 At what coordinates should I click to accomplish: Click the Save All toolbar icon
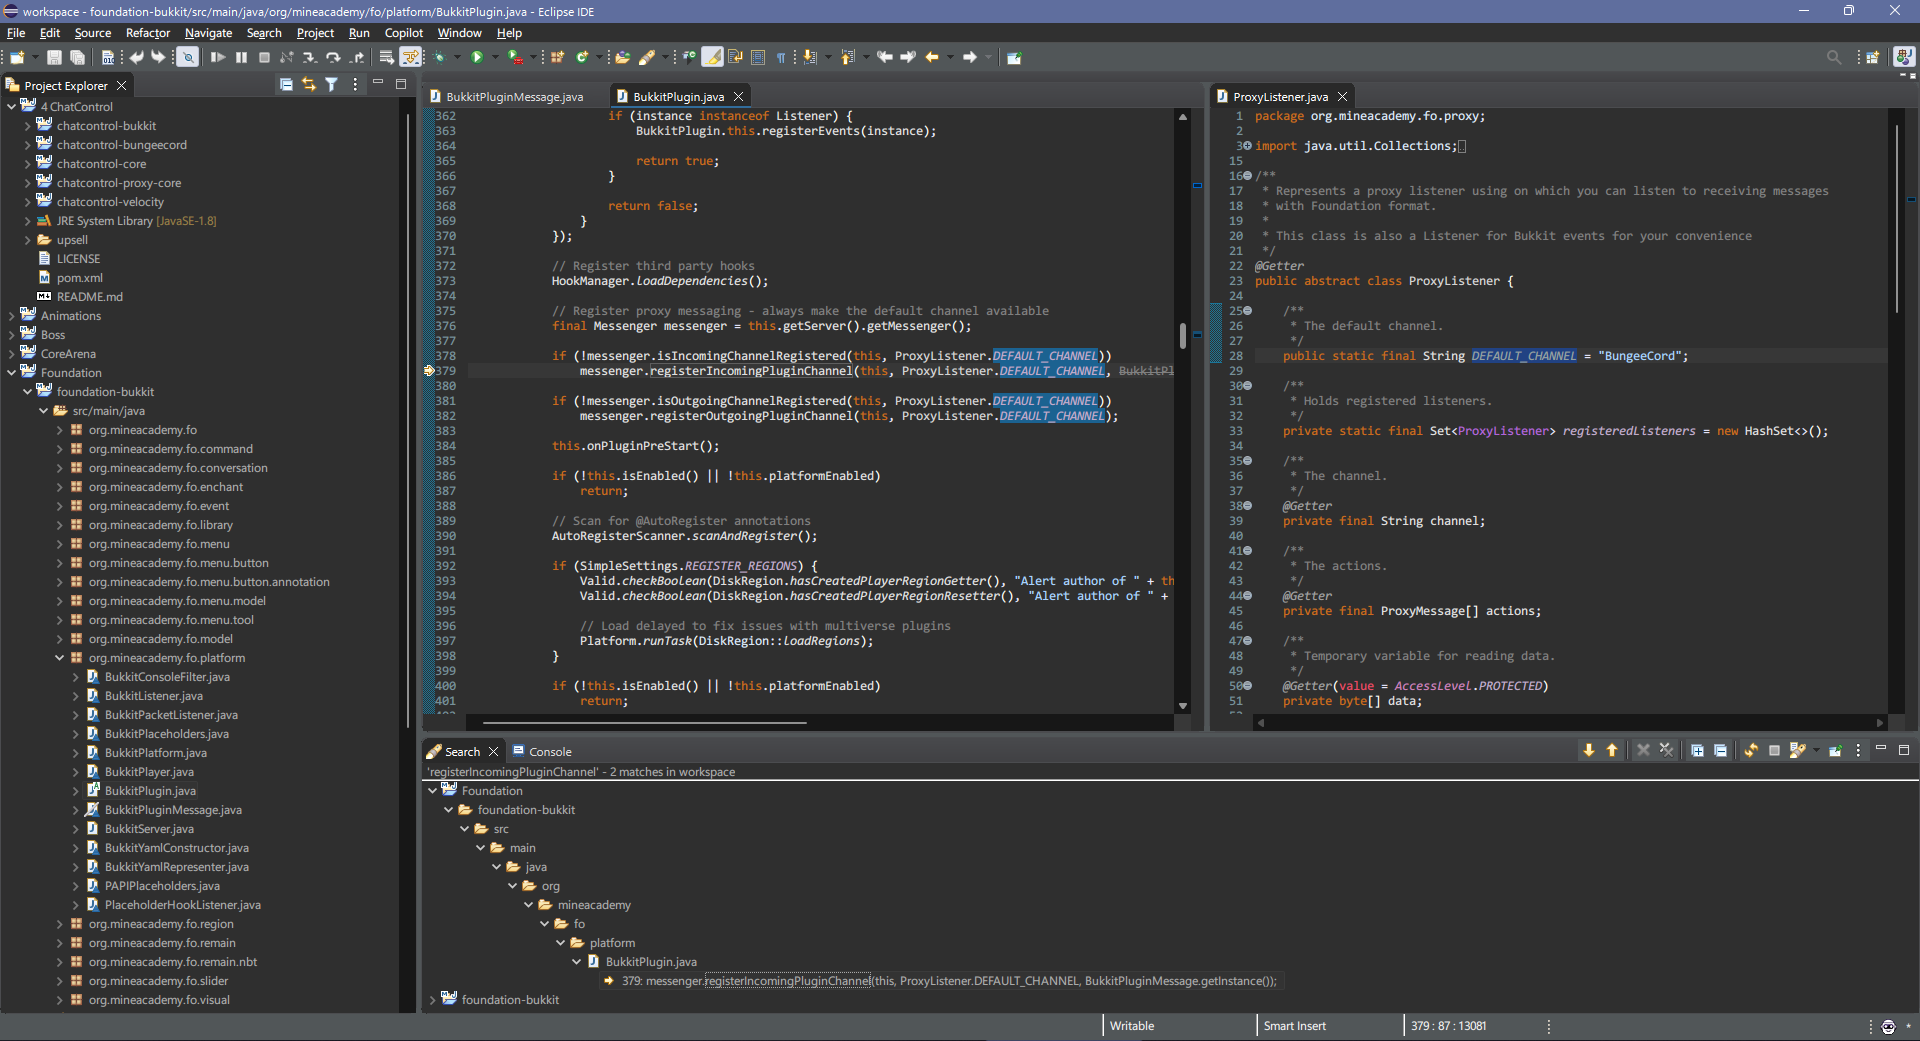pyautogui.click(x=77, y=57)
